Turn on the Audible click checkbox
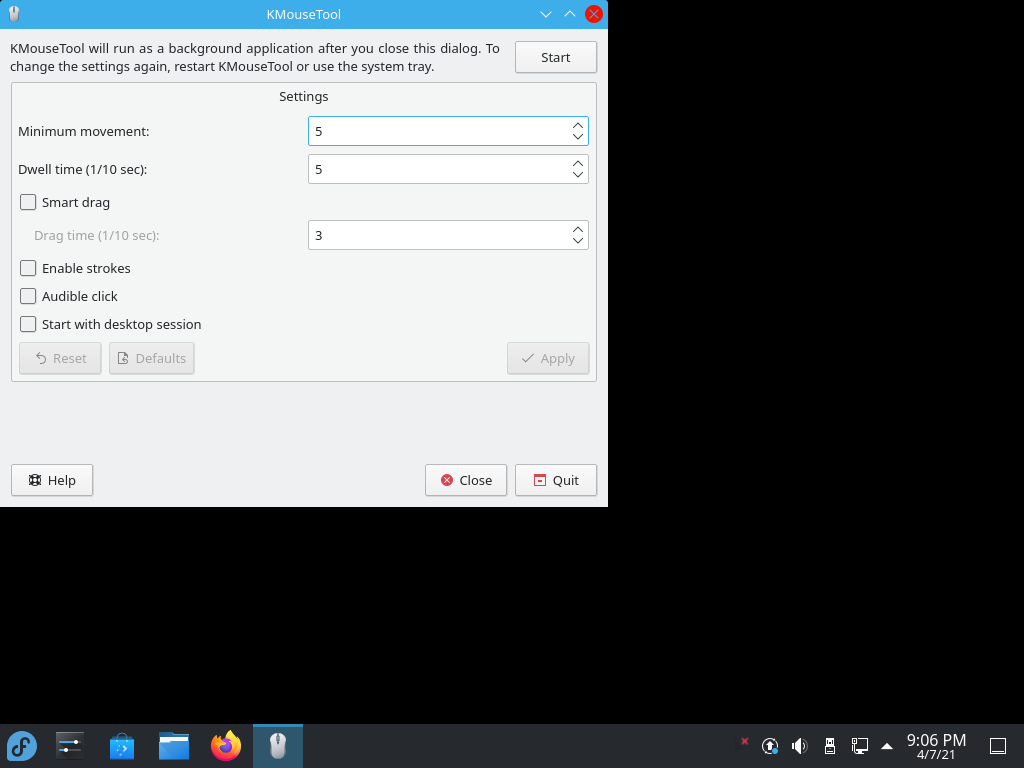1024x768 pixels. click(x=28, y=296)
